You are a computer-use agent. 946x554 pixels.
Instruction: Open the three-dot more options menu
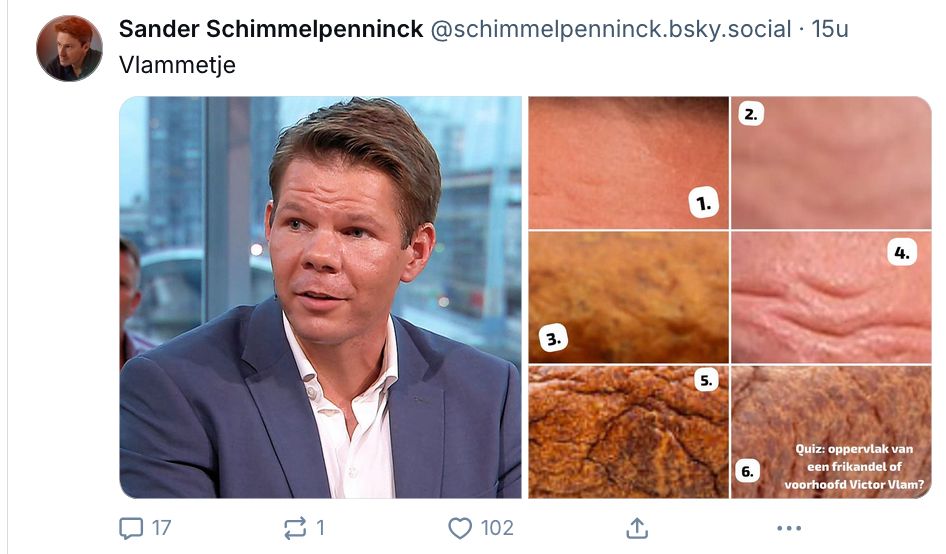[x=789, y=527]
